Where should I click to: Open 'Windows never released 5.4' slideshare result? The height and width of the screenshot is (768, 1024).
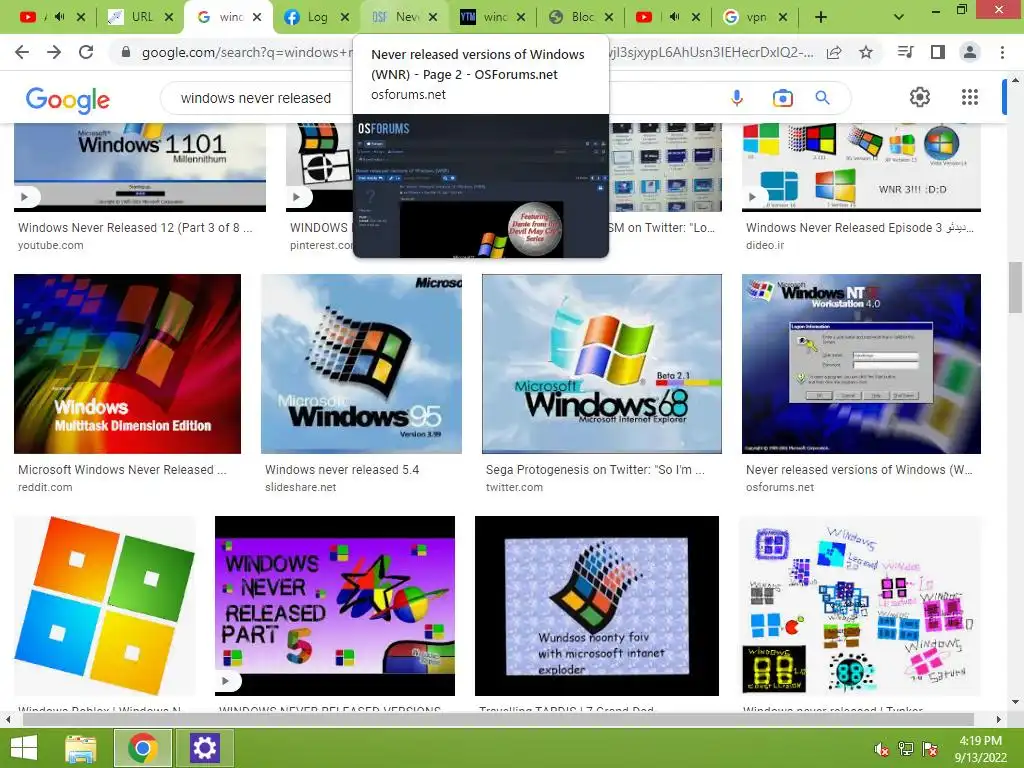pos(342,470)
